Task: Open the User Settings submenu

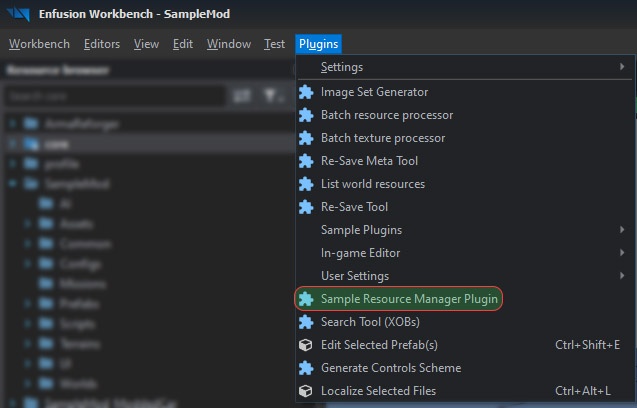Action: [354, 276]
